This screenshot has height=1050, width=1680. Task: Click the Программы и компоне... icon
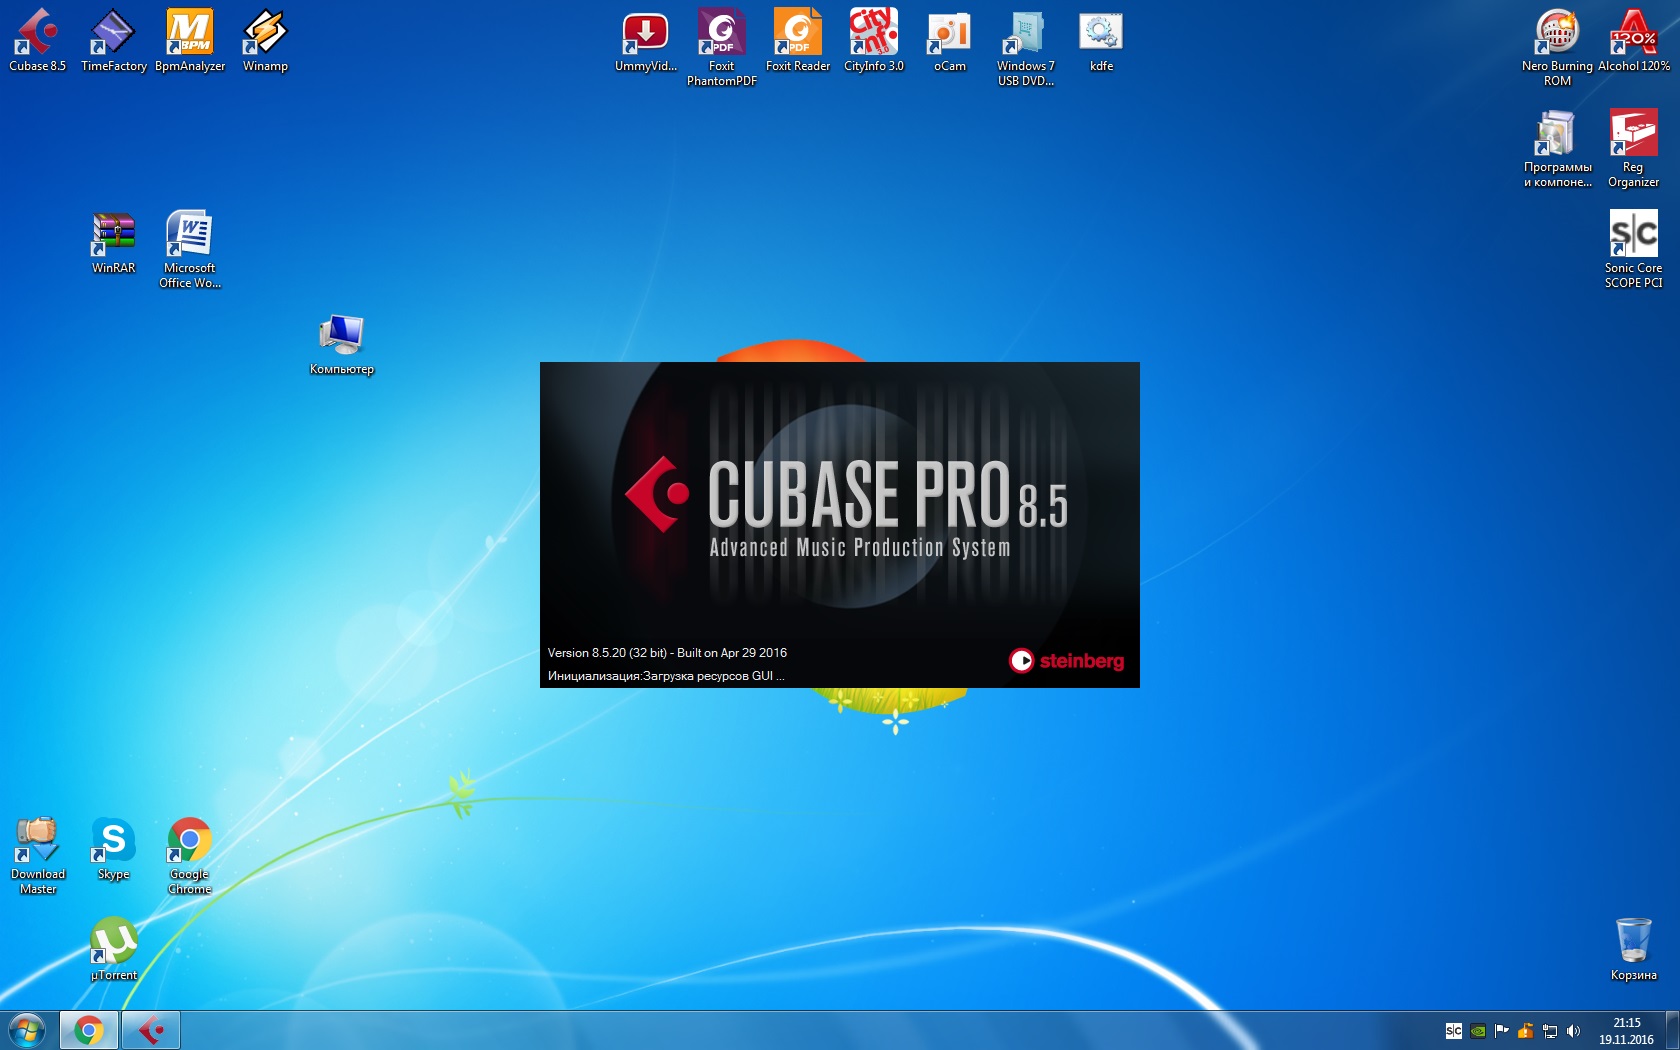[x=1557, y=148]
